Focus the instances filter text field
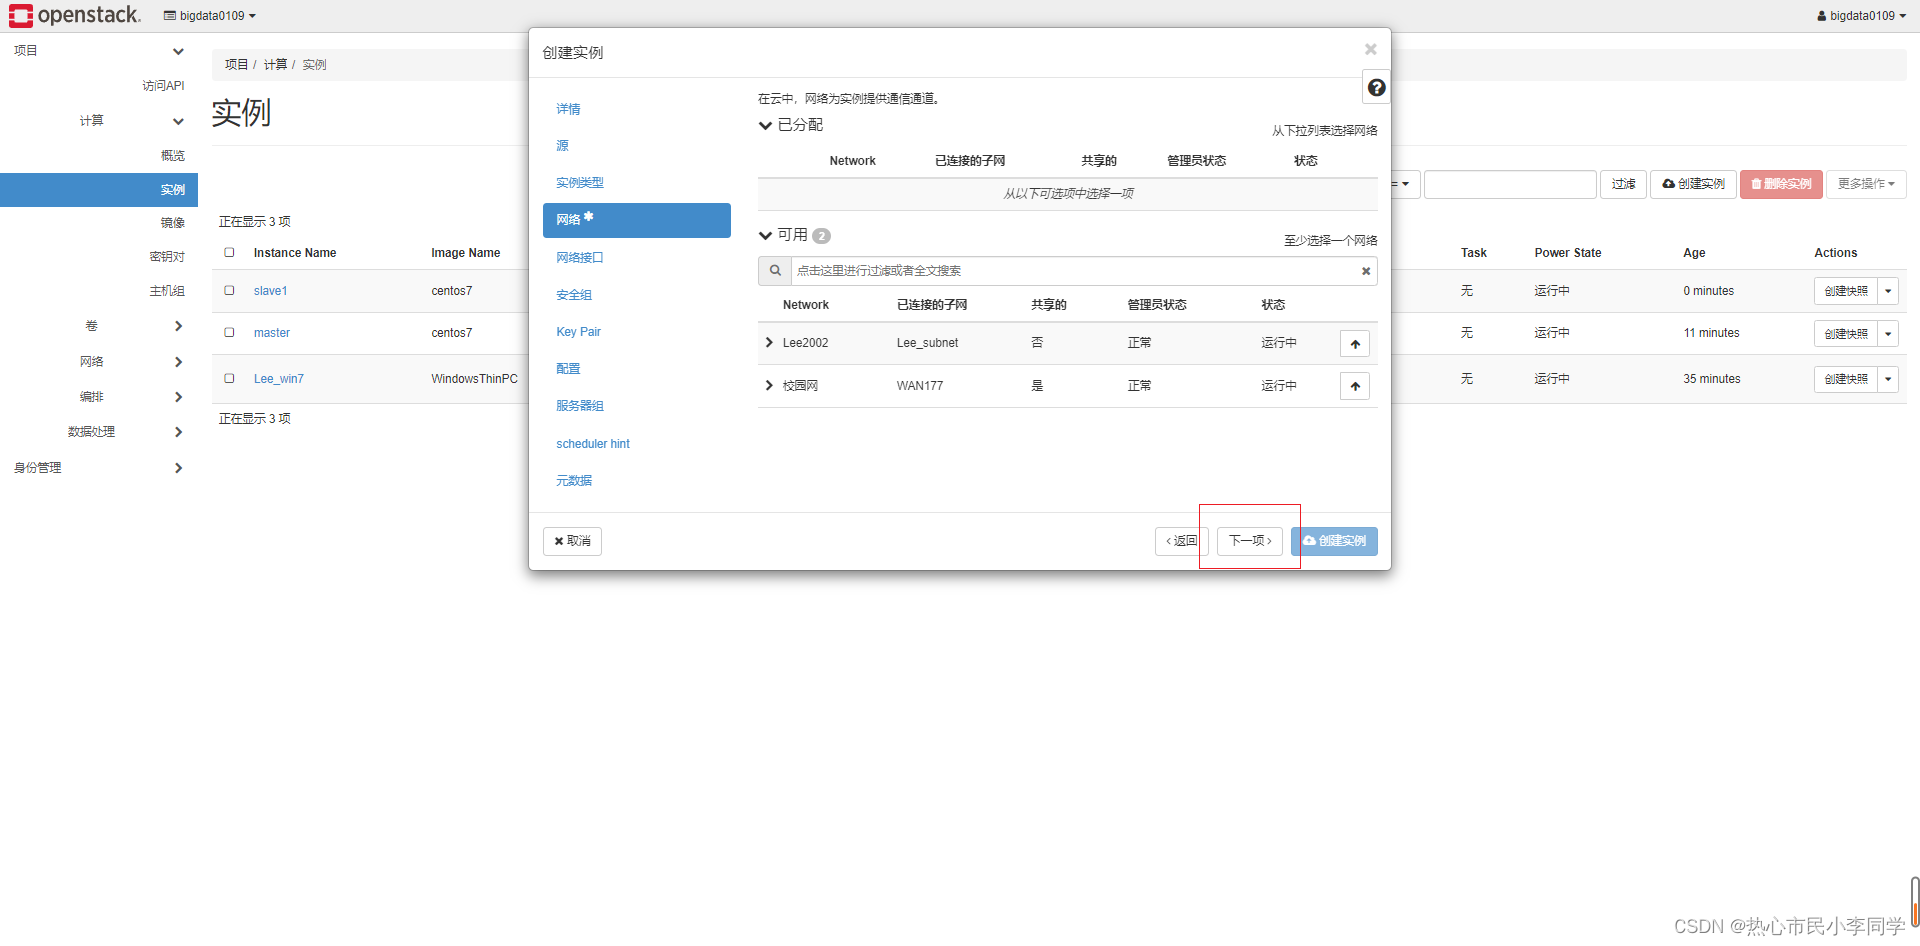 [x=1510, y=184]
